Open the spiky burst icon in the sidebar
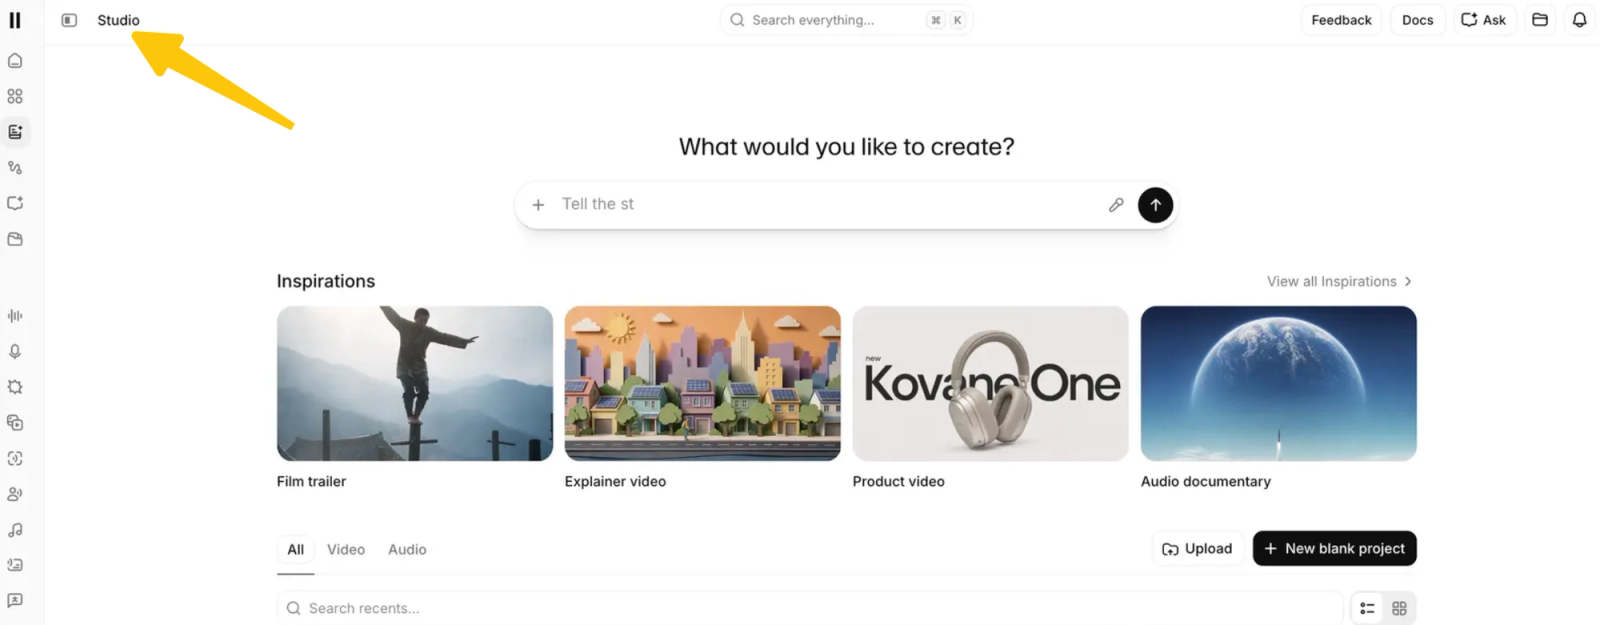 click(x=15, y=387)
